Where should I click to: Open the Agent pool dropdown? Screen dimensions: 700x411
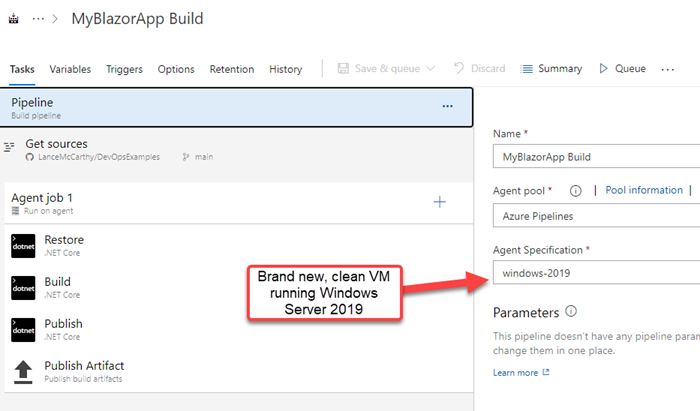(595, 214)
